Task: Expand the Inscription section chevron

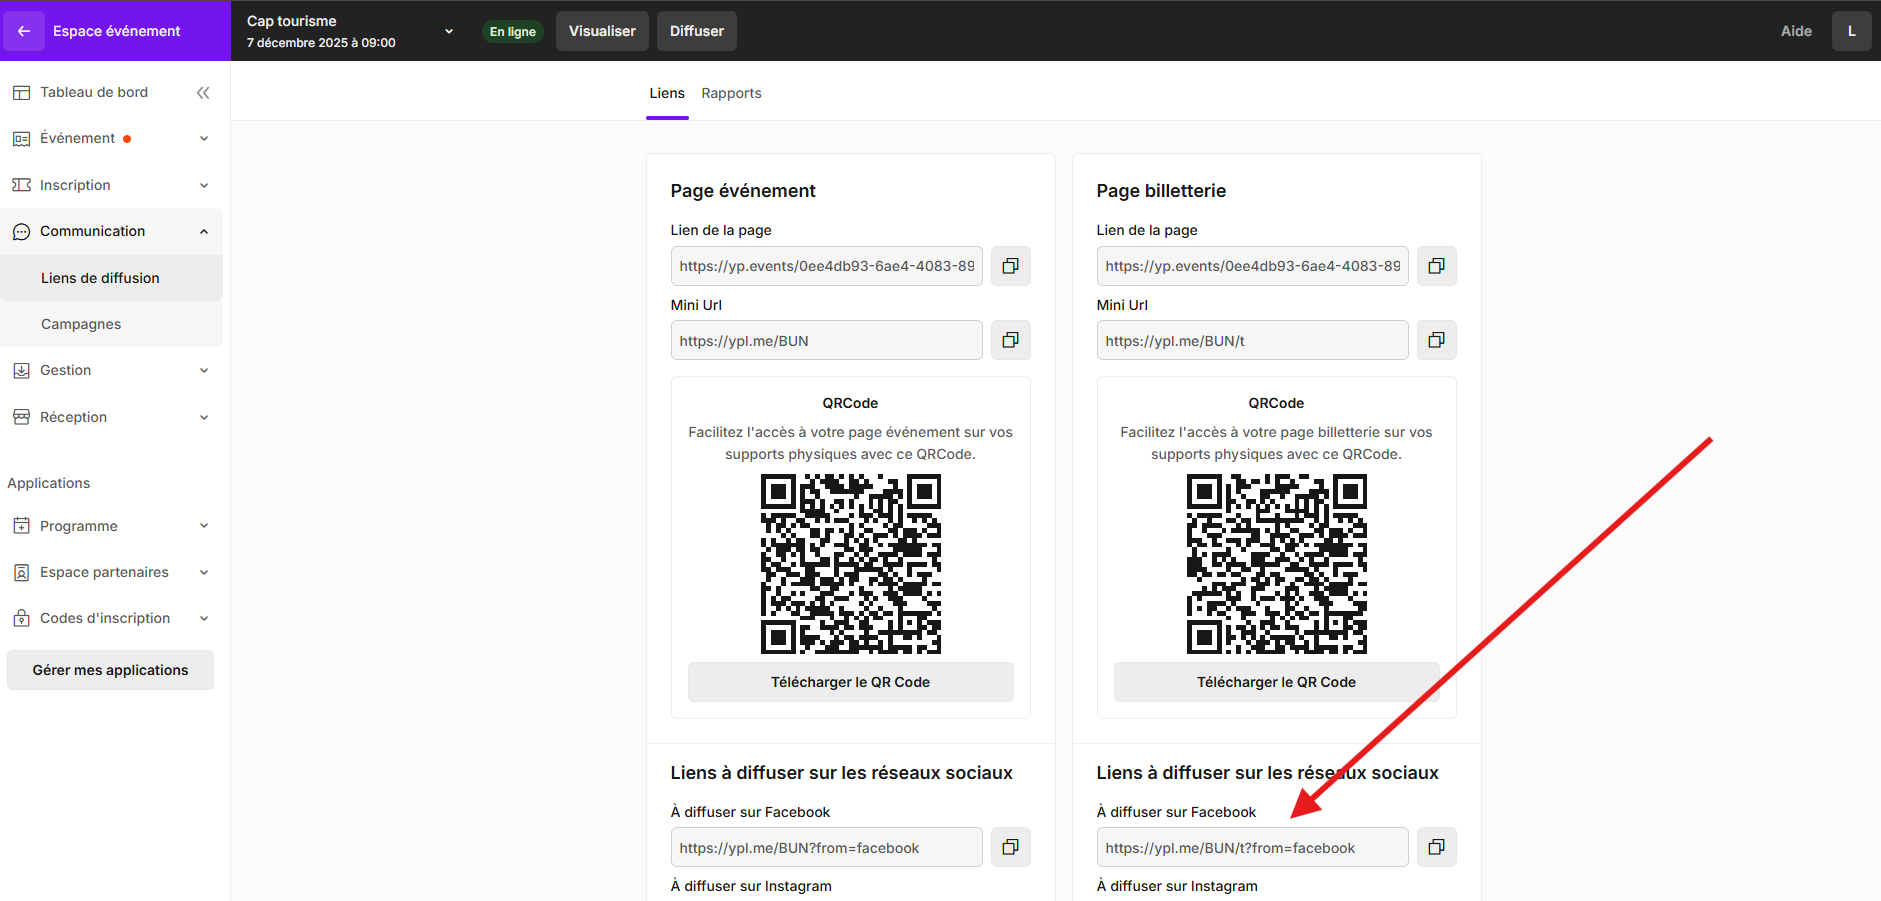Action: coord(204,185)
